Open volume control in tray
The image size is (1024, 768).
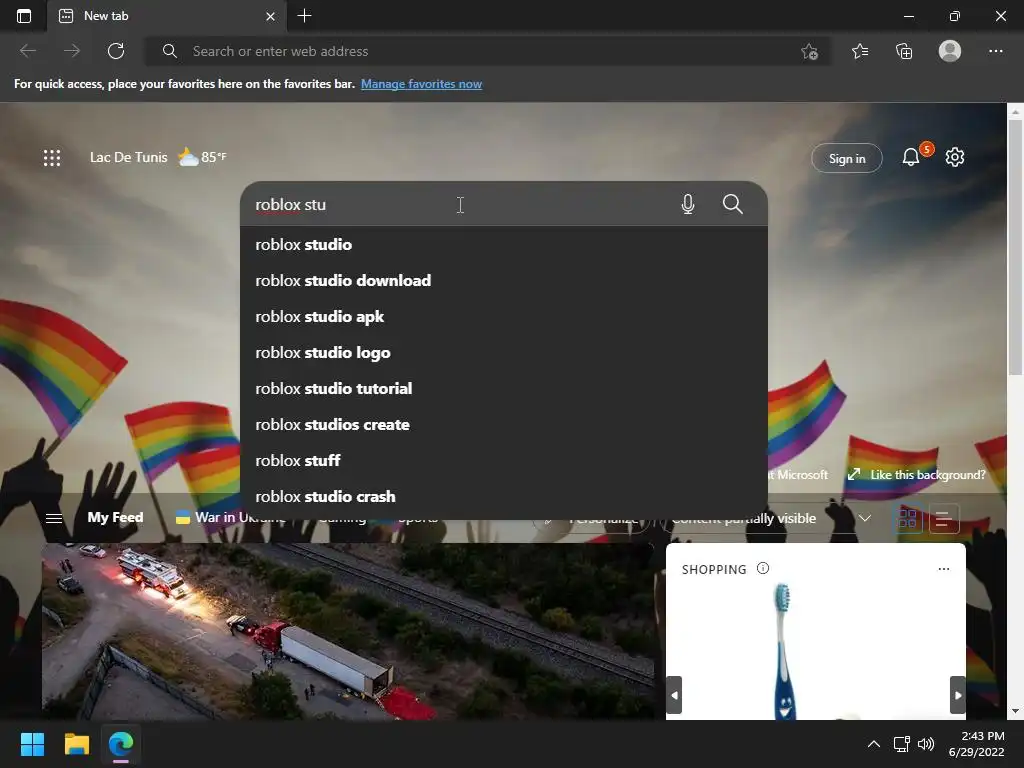coord(925,744)
